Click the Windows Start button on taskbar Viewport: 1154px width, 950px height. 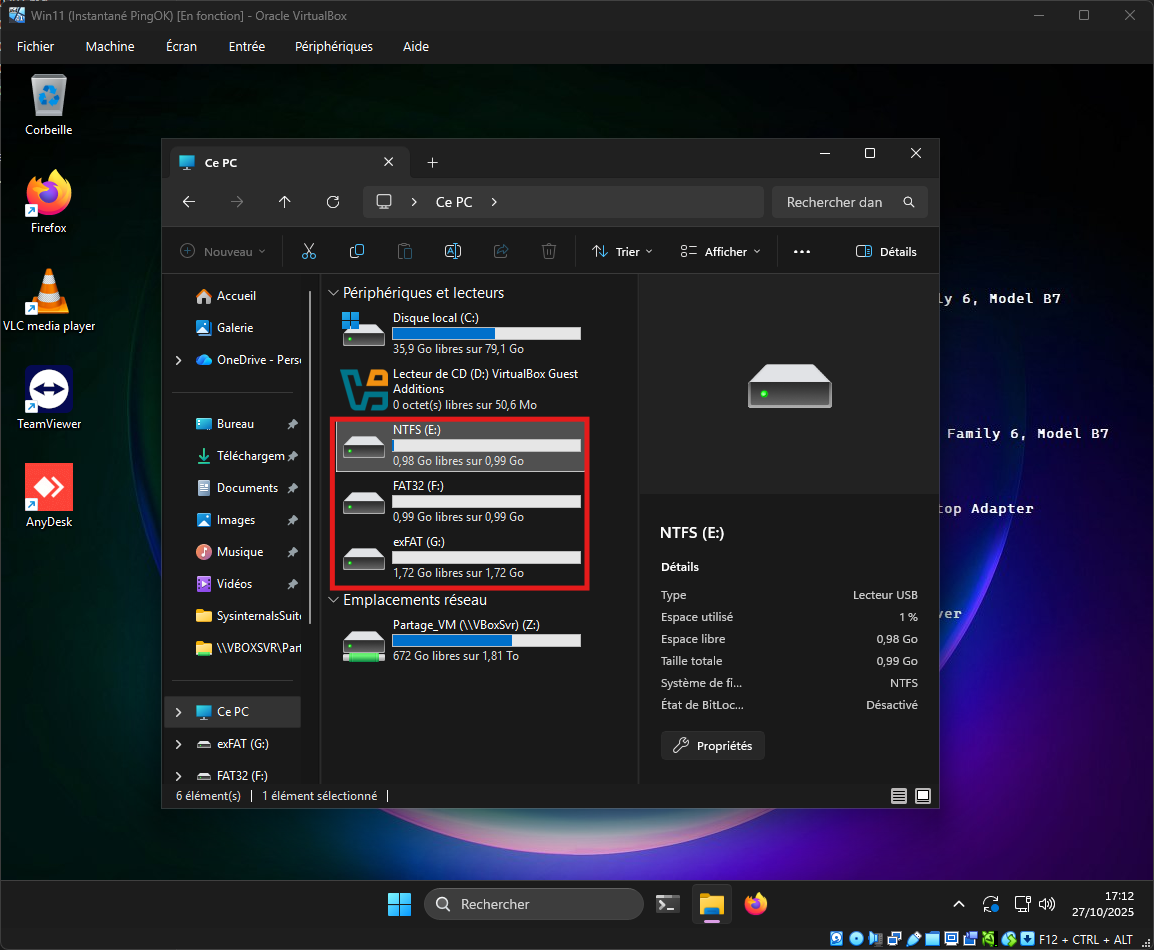399,904
